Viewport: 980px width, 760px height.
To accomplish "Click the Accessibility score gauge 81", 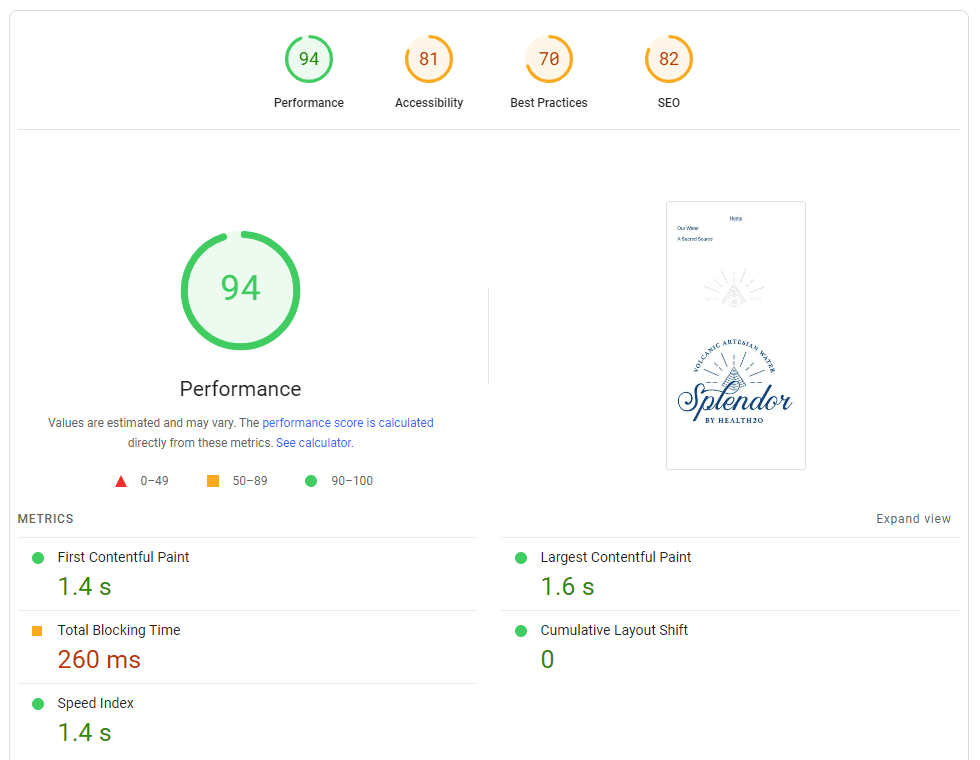I will [429, 59].
